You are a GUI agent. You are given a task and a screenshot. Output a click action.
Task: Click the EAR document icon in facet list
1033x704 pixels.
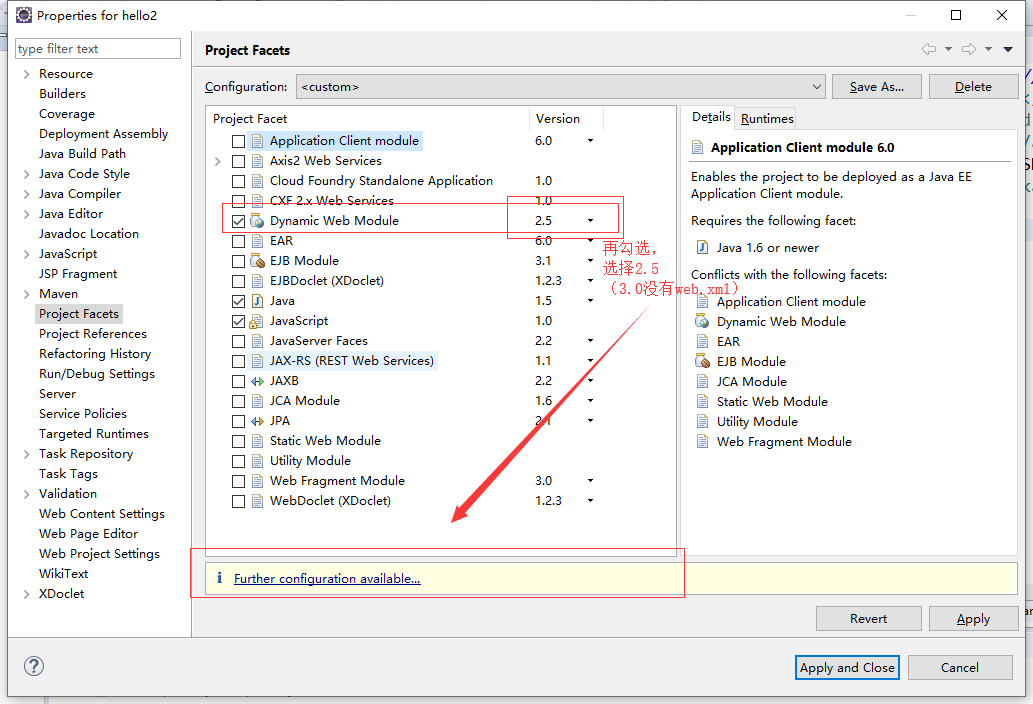point(257,241)
